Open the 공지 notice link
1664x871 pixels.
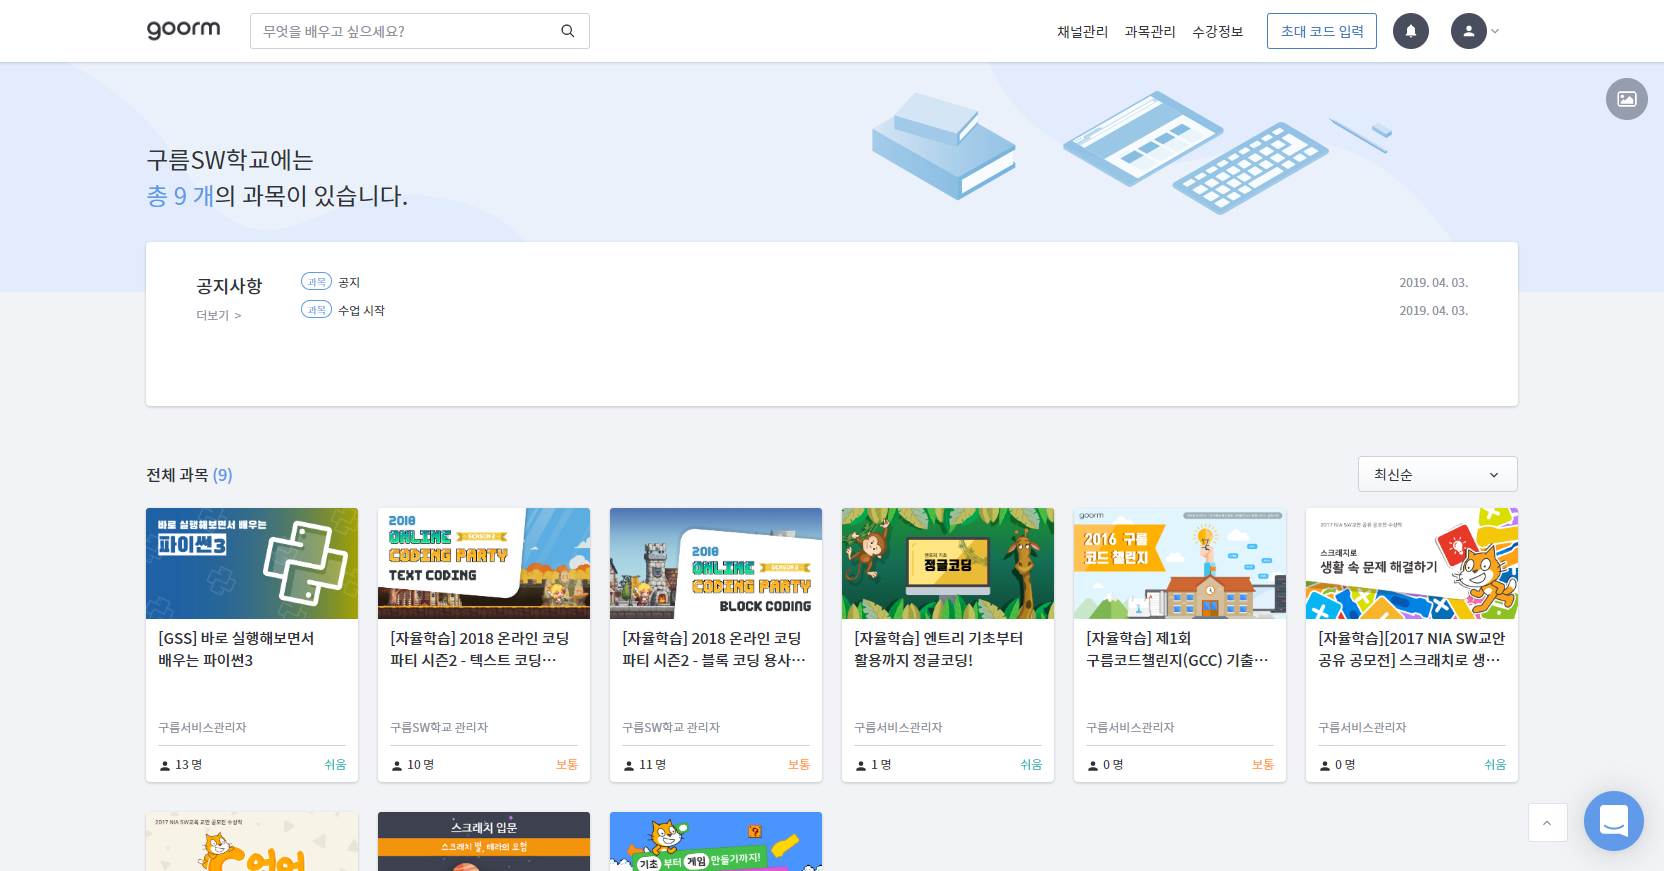349,283
